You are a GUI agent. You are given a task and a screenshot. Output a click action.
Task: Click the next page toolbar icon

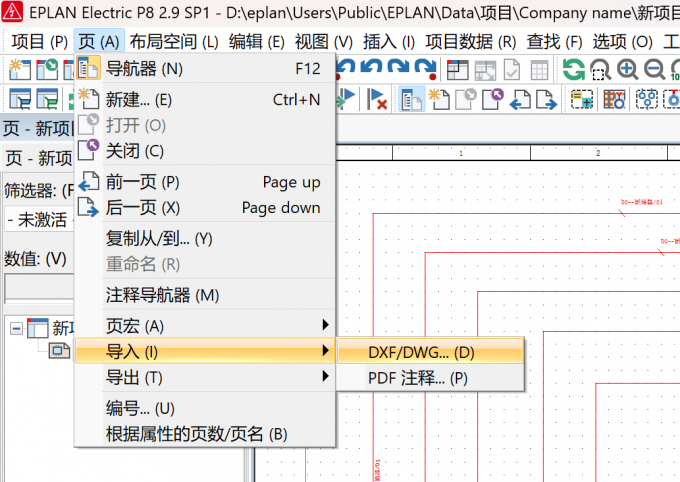click(546, 99)
